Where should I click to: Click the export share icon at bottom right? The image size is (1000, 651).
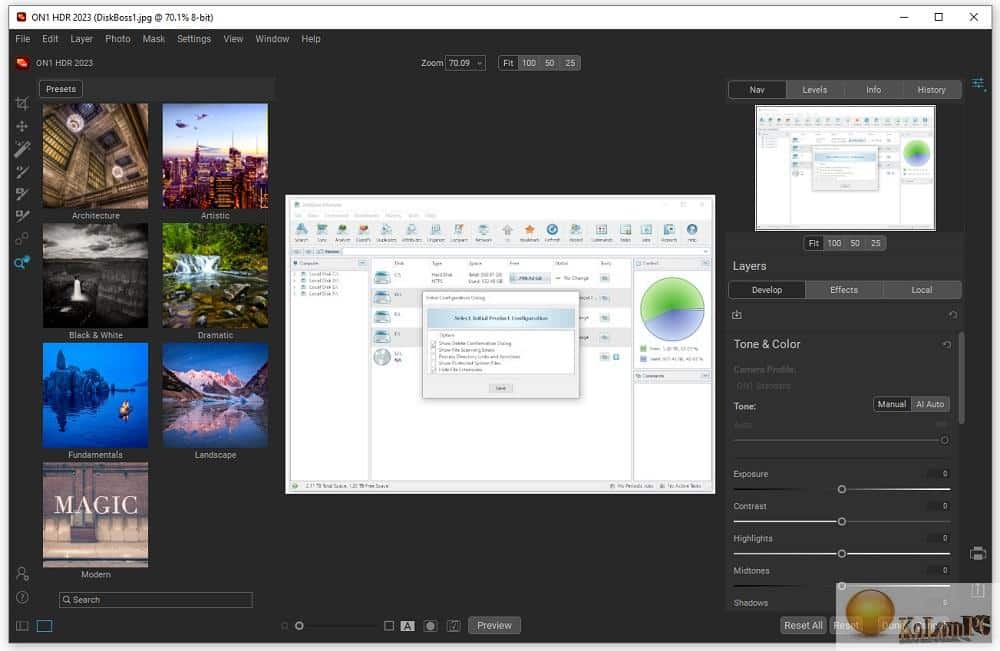pos(978,590)
